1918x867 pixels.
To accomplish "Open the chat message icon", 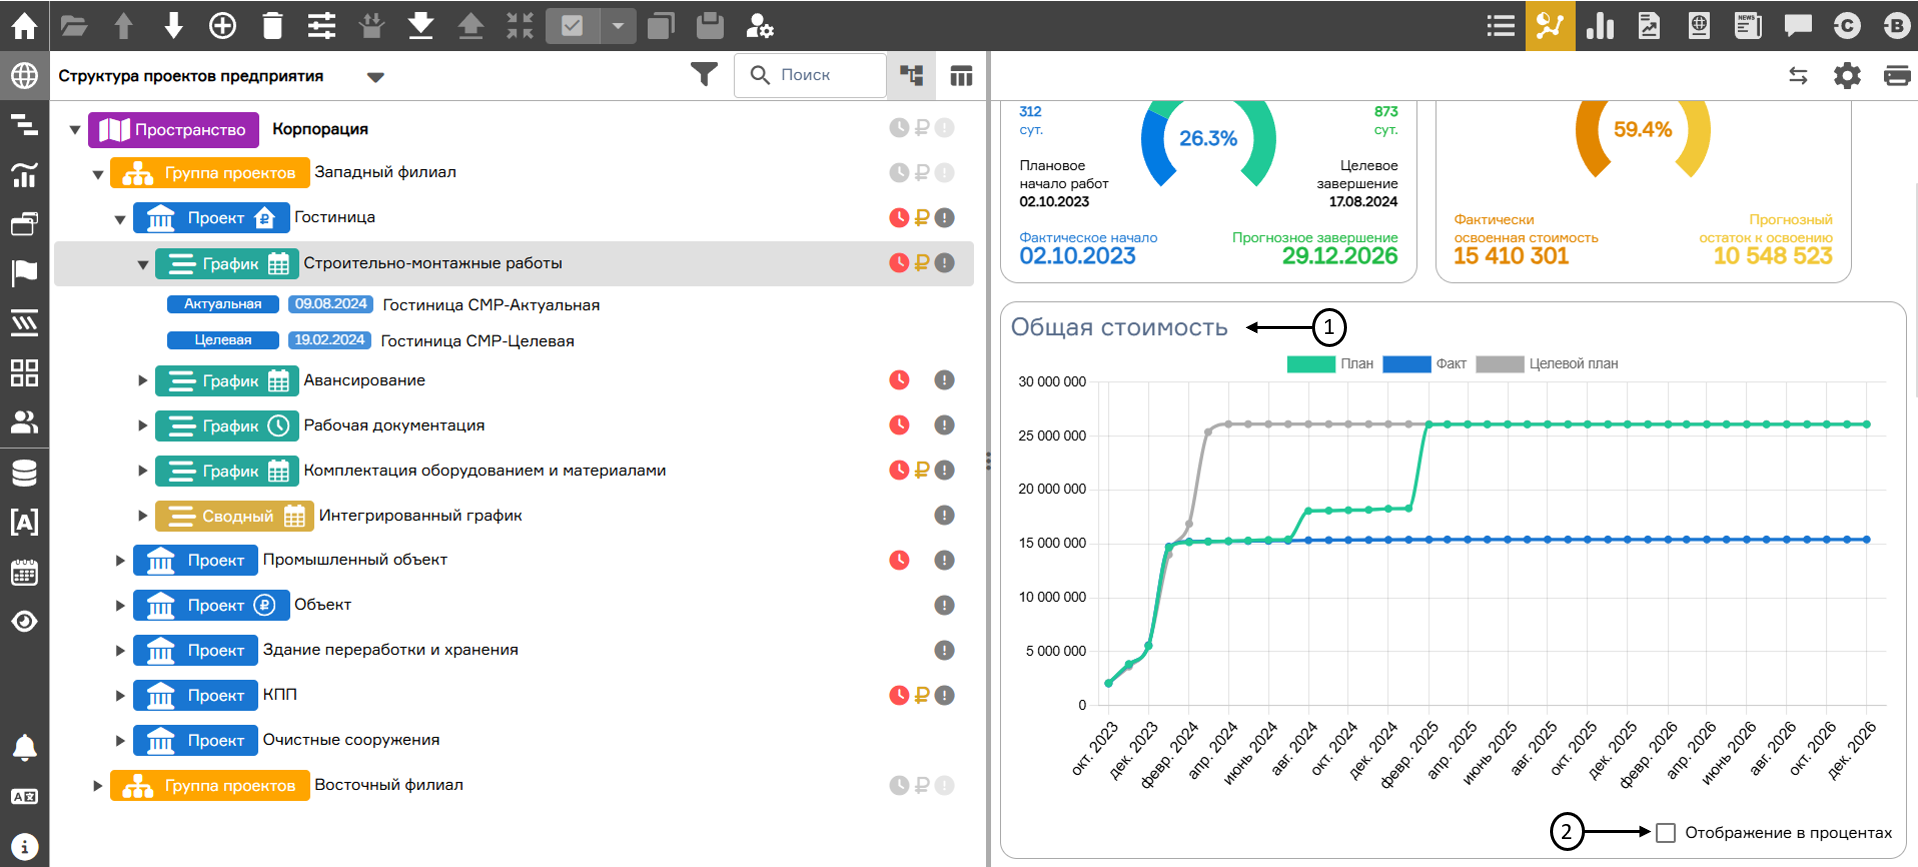I will pyautogui.click(x=1798, y=26).
